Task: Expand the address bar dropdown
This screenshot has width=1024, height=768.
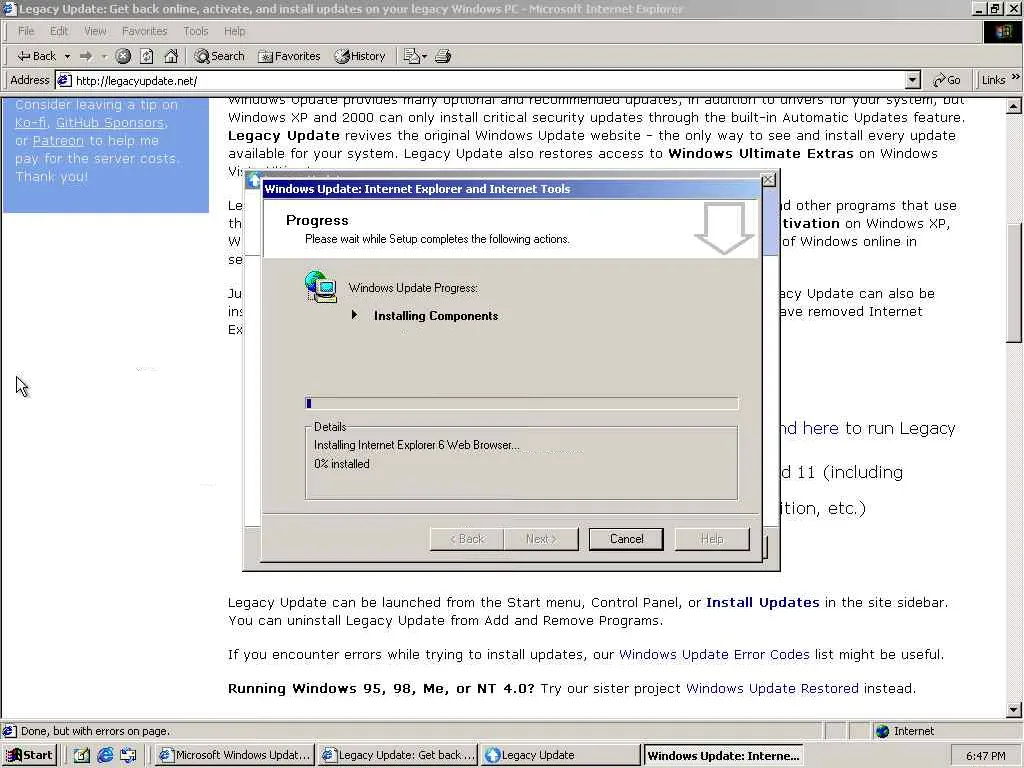Action: coord(913,80)
